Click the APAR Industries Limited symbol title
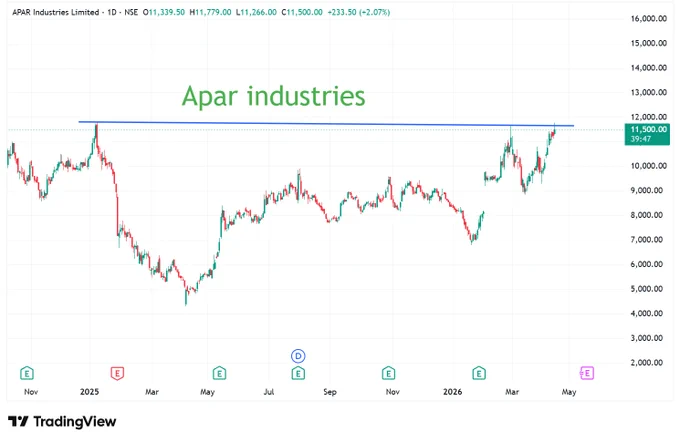Viewport: 680px width, 442px height. [56, 12]
